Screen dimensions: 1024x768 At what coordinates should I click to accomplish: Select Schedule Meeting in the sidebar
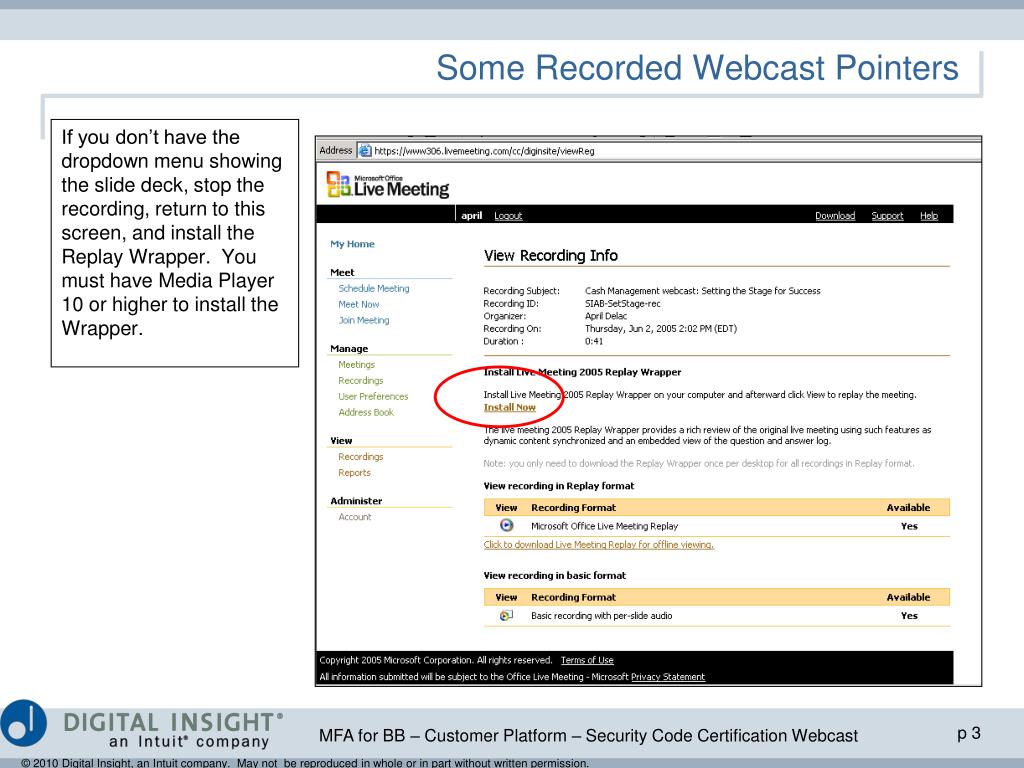(374, 288)
